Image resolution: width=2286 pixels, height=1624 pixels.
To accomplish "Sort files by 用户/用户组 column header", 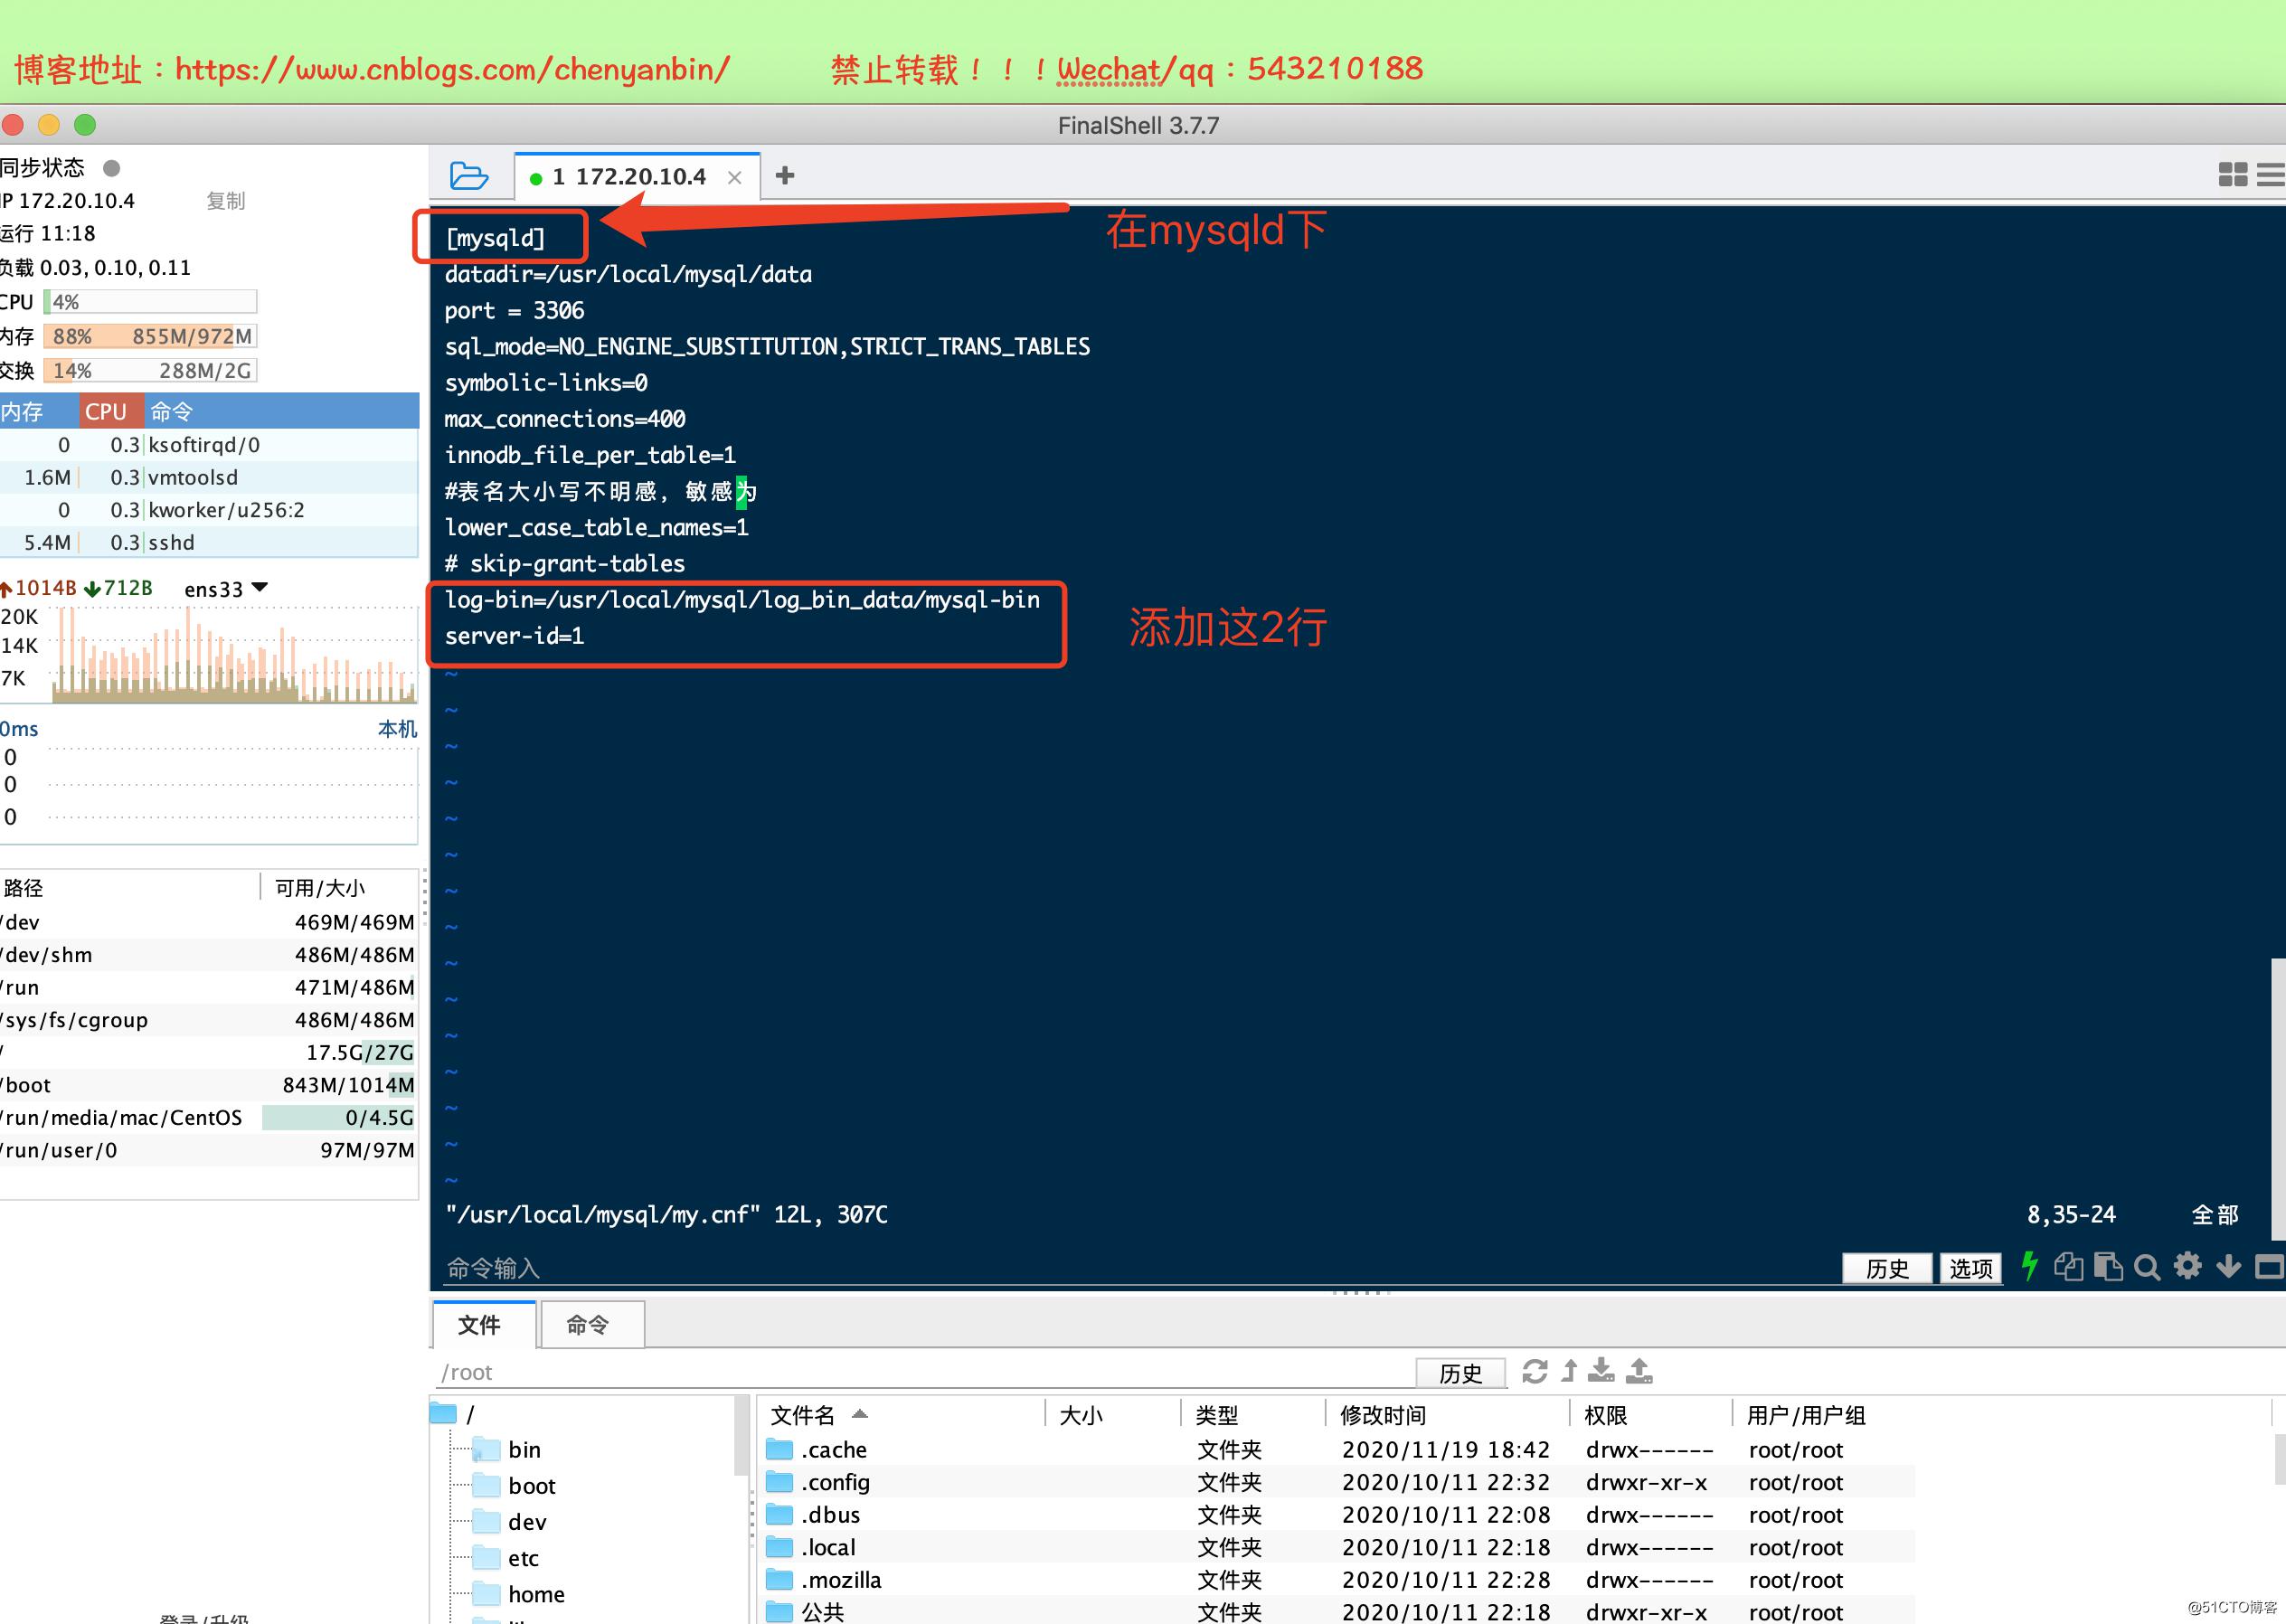I will coord(1826,1414).
